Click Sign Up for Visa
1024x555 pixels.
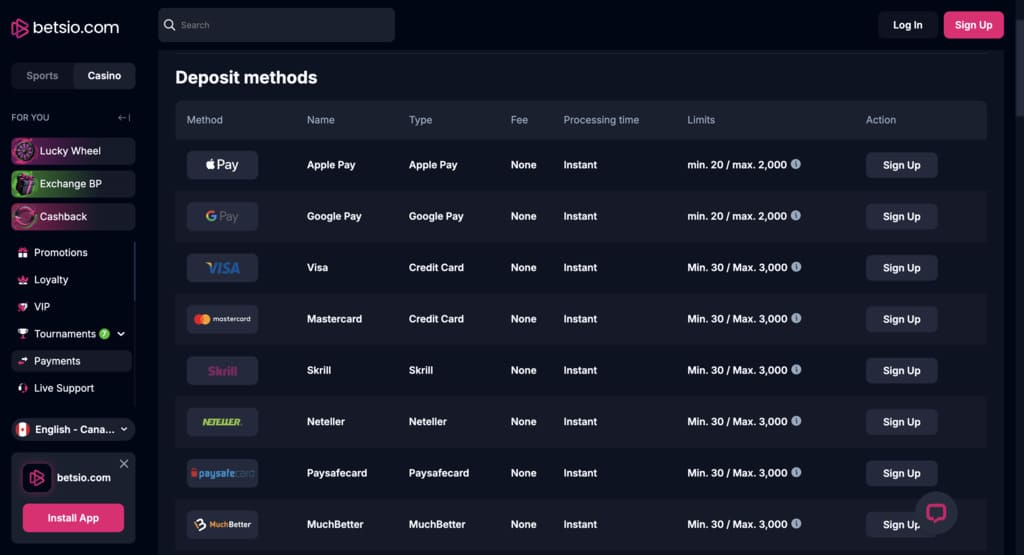[x=902, y=268]
